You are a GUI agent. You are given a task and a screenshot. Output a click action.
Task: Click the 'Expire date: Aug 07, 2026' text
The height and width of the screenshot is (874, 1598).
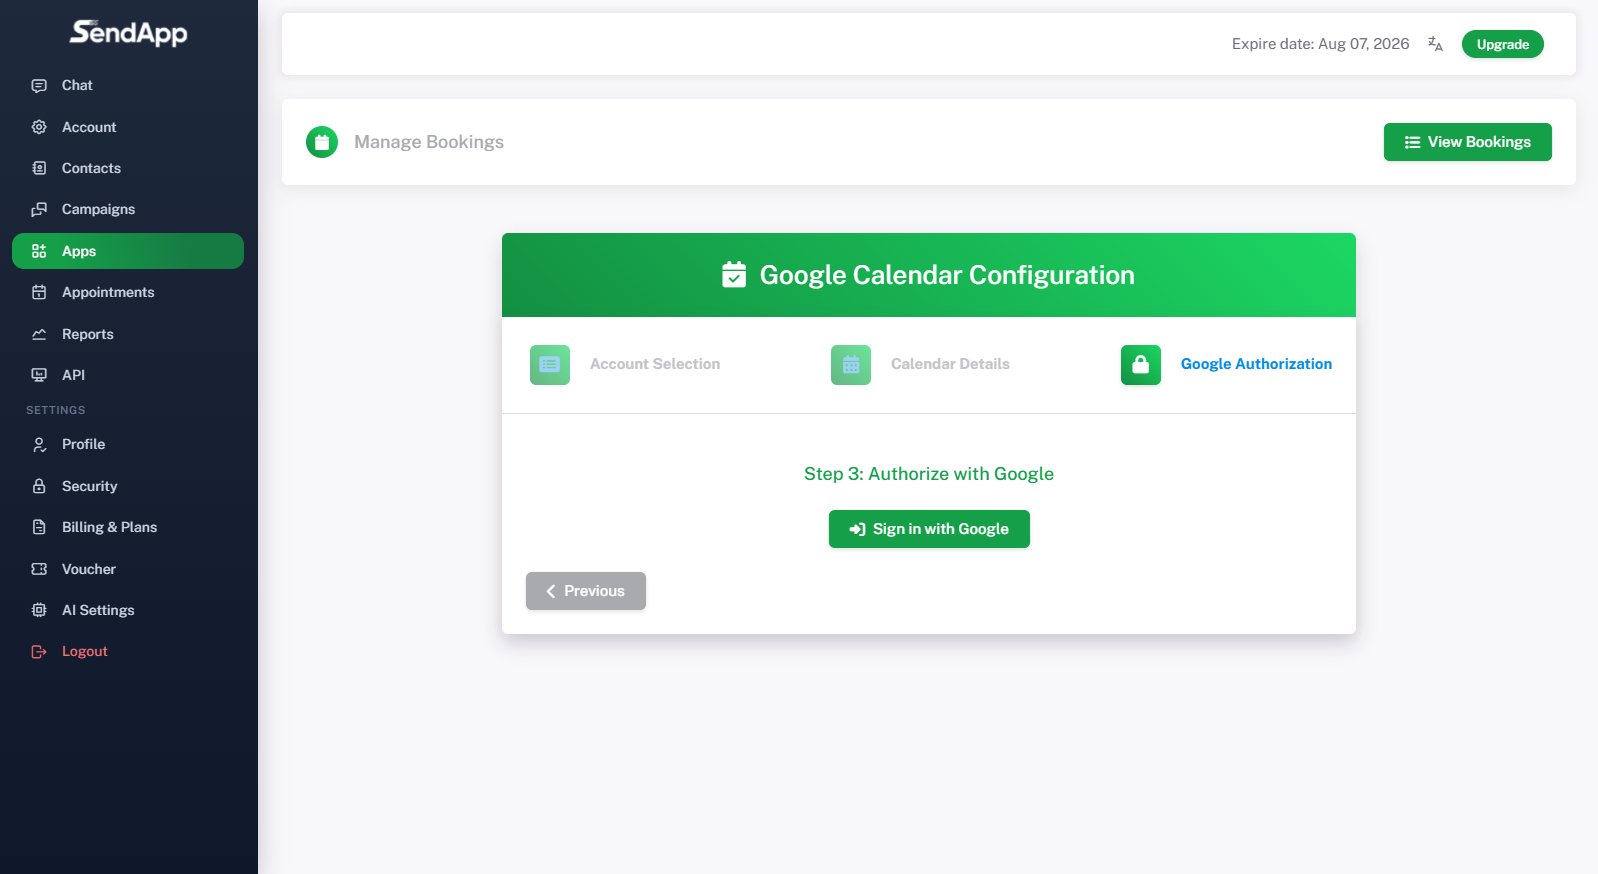coord(1320,44)
